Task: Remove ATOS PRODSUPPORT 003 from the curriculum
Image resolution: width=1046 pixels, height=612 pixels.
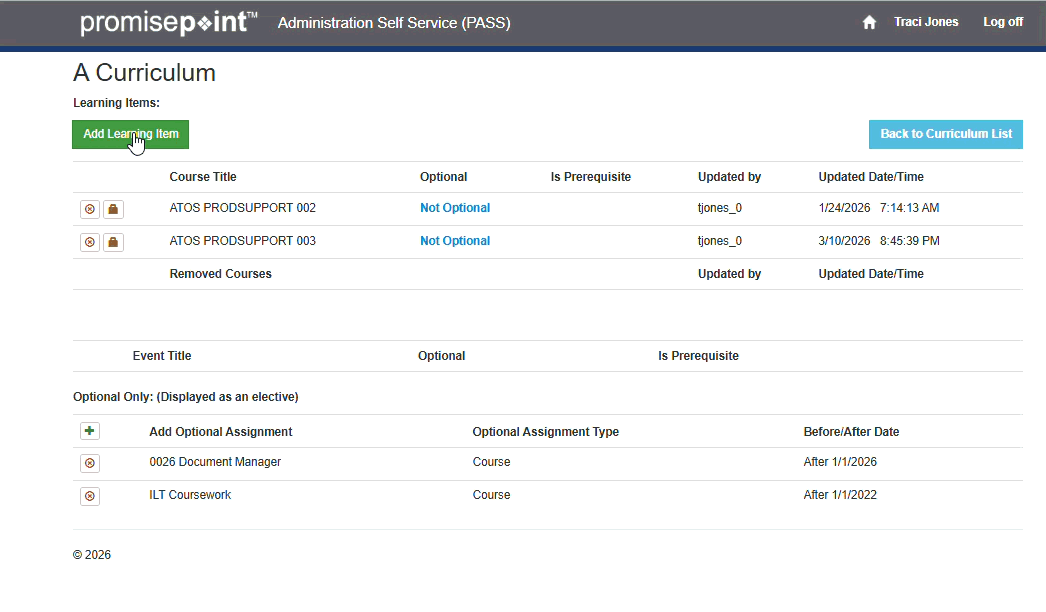Action: (x=90, y=242)
